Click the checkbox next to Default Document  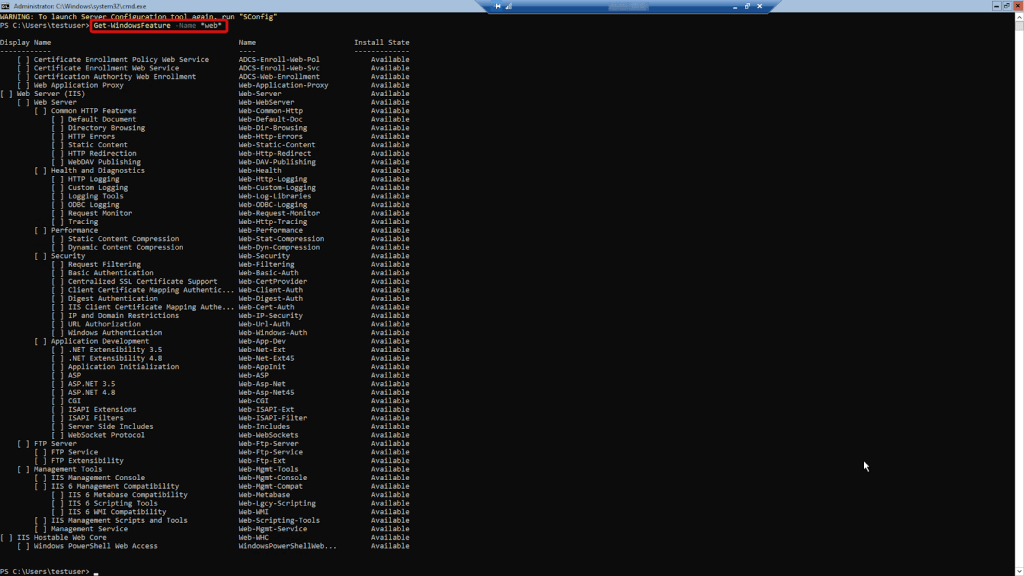[58, 120]
